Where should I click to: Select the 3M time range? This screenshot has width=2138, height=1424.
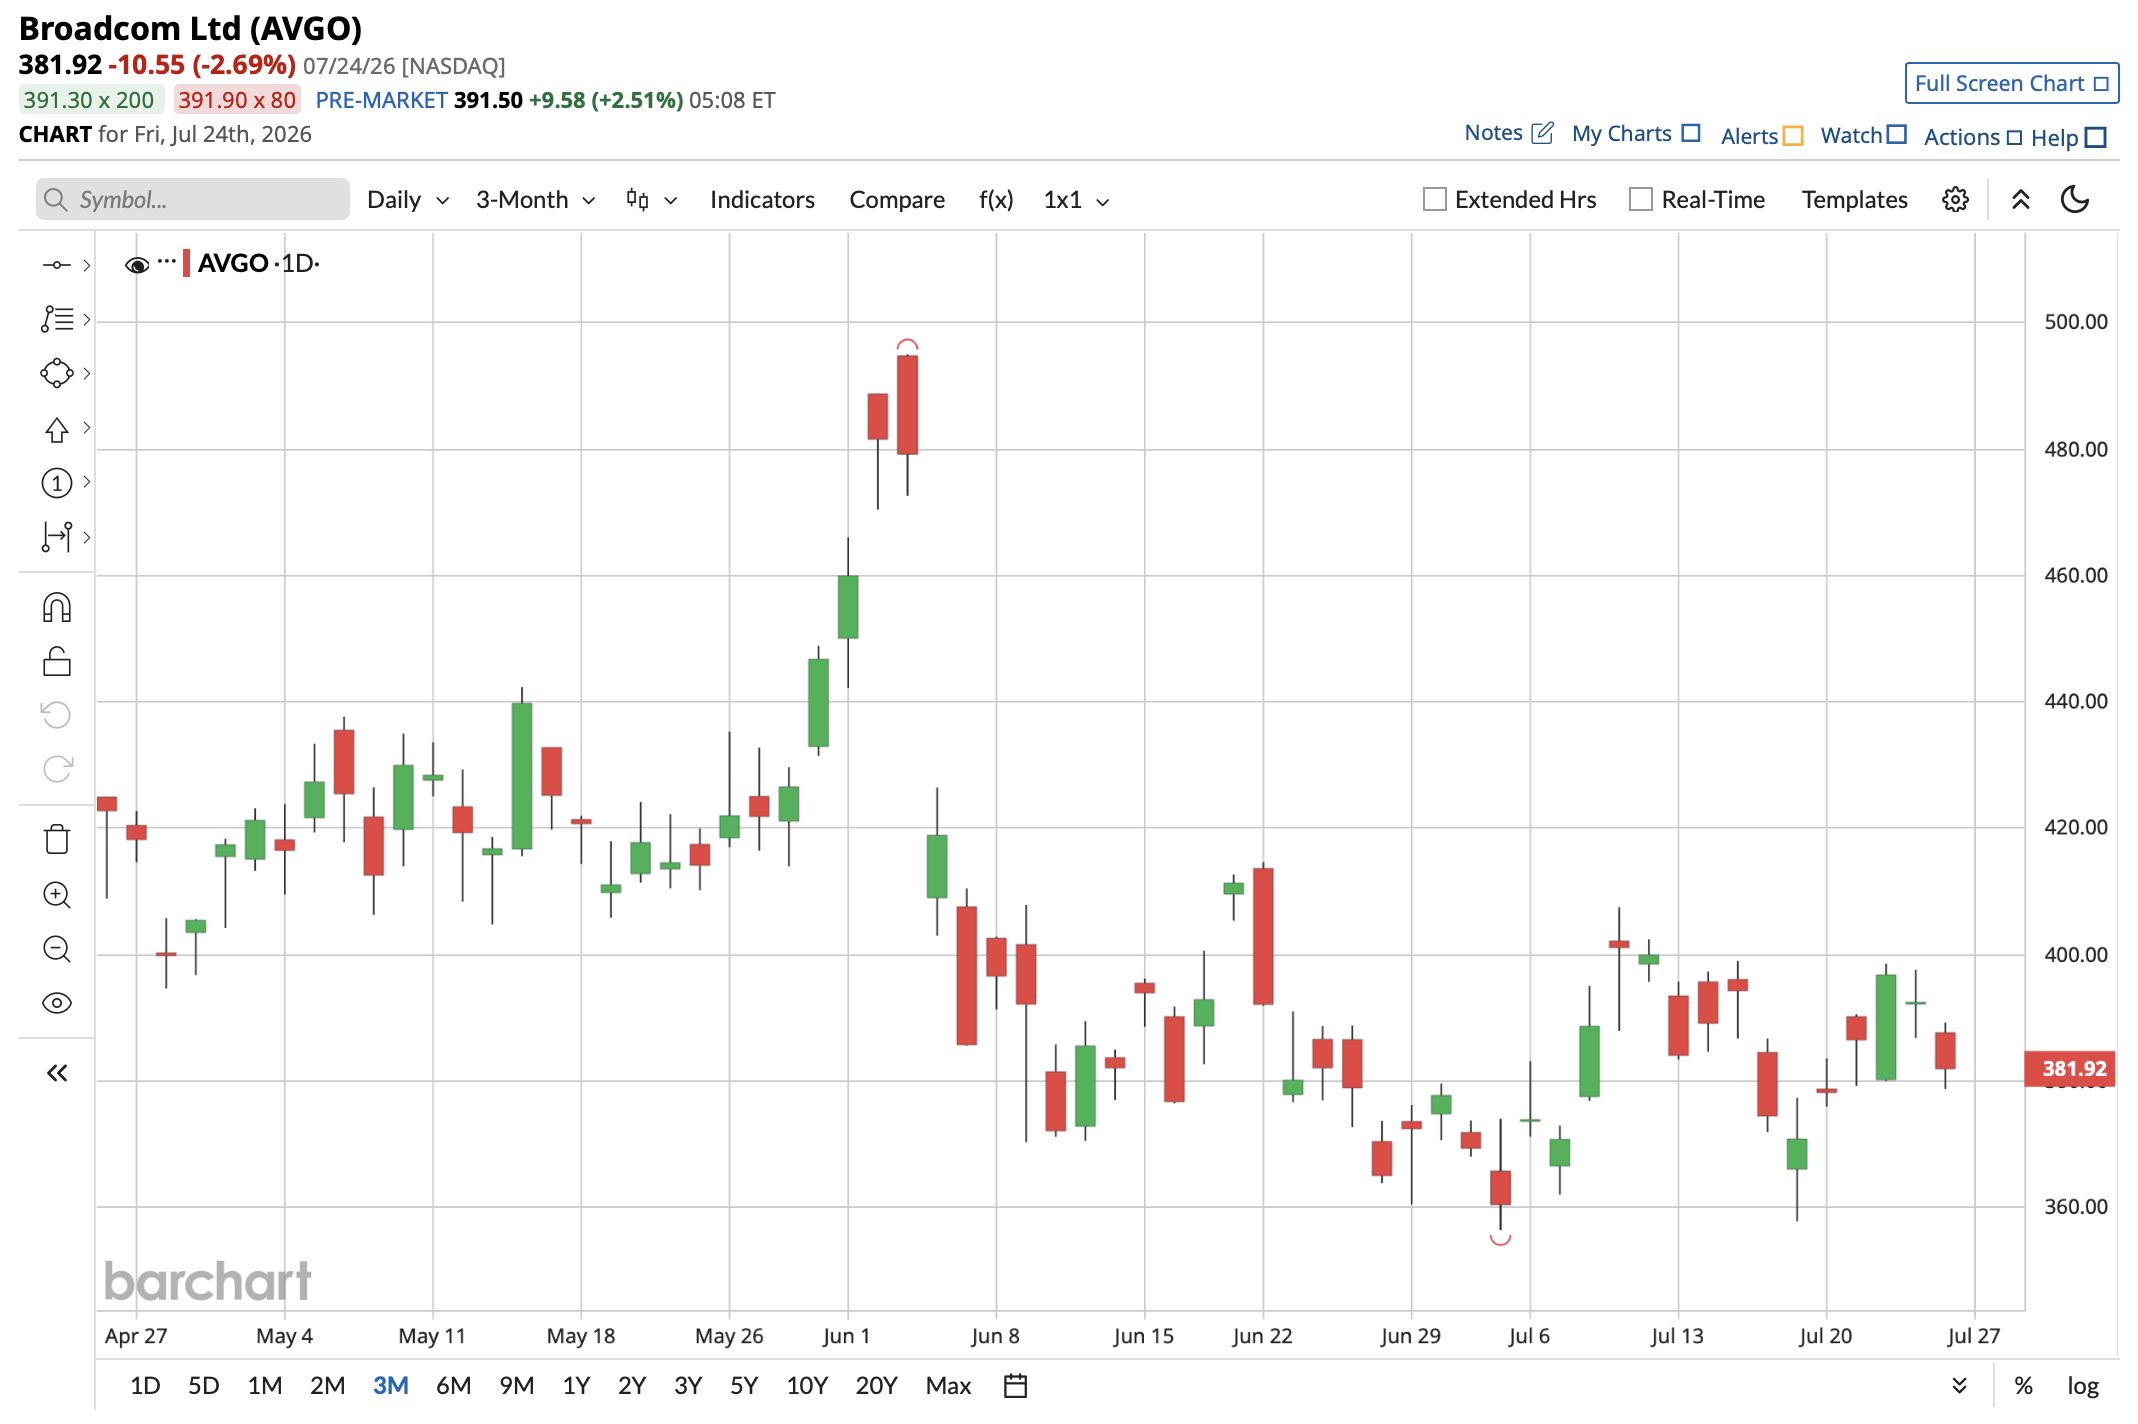tap(390, 1385)
